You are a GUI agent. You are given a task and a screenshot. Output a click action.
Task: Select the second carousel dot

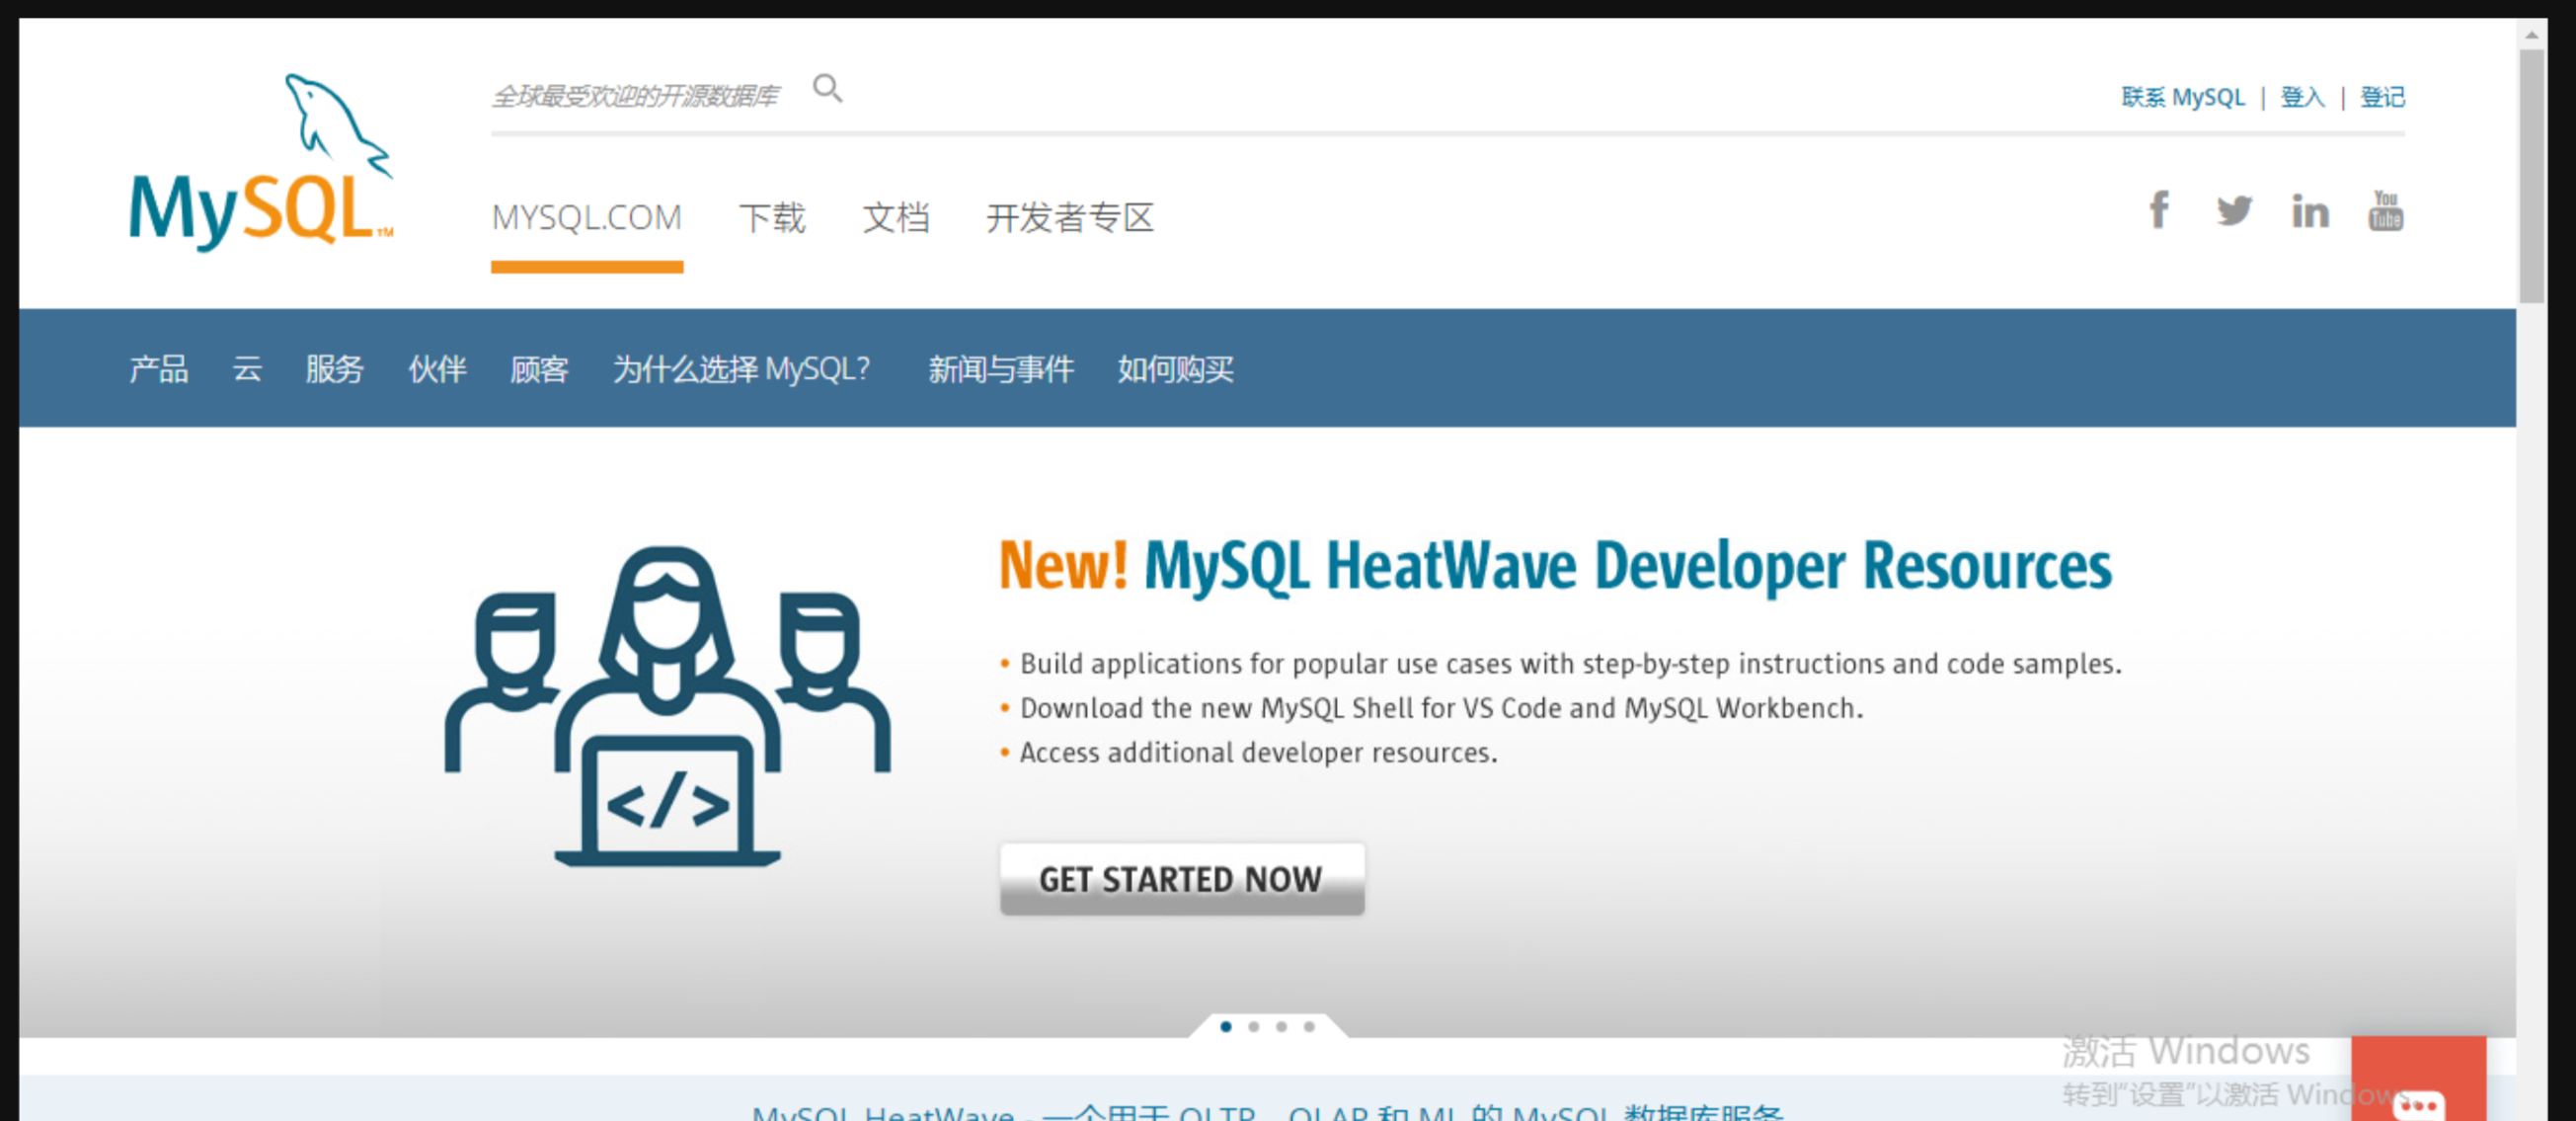point(1254,1027)
